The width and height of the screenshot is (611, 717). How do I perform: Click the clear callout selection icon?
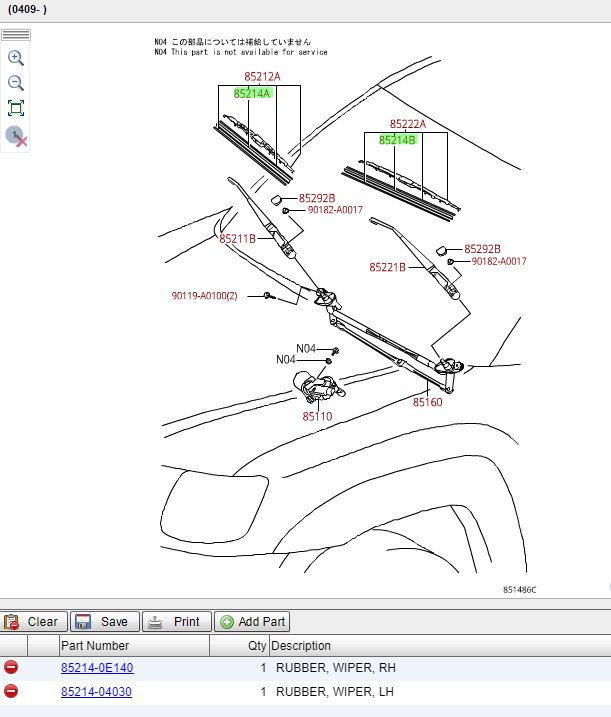tap(16, 136)
